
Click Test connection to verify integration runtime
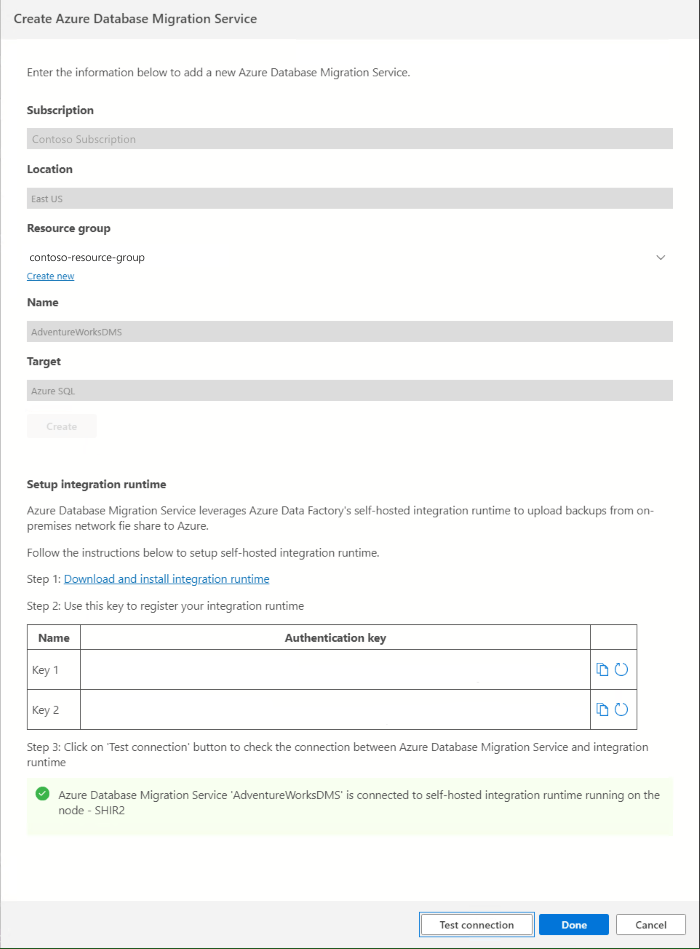476,924
